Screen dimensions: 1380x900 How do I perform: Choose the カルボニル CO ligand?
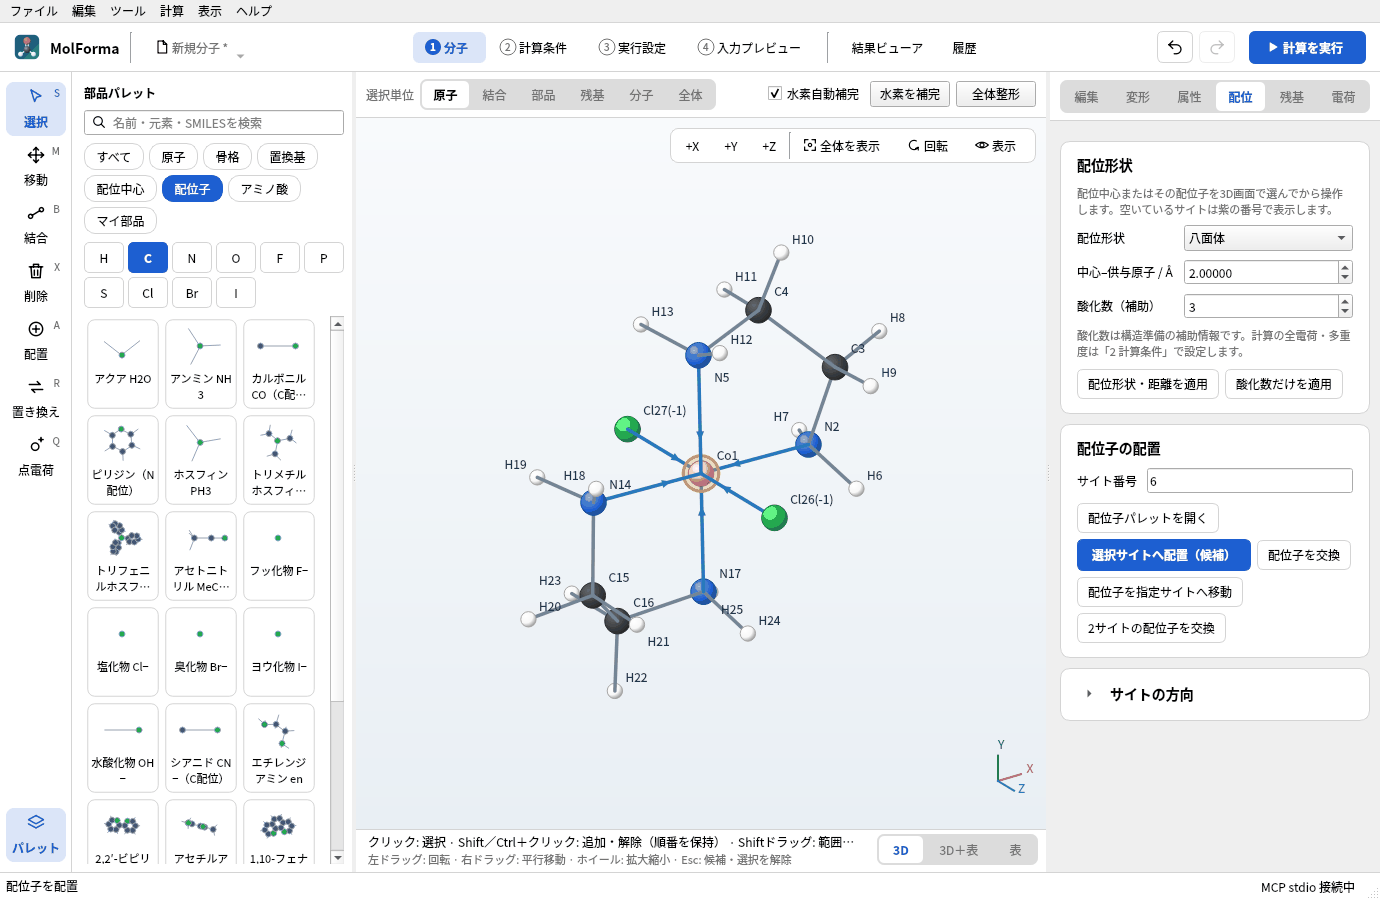pyautogui.click(x=279, y=363)
